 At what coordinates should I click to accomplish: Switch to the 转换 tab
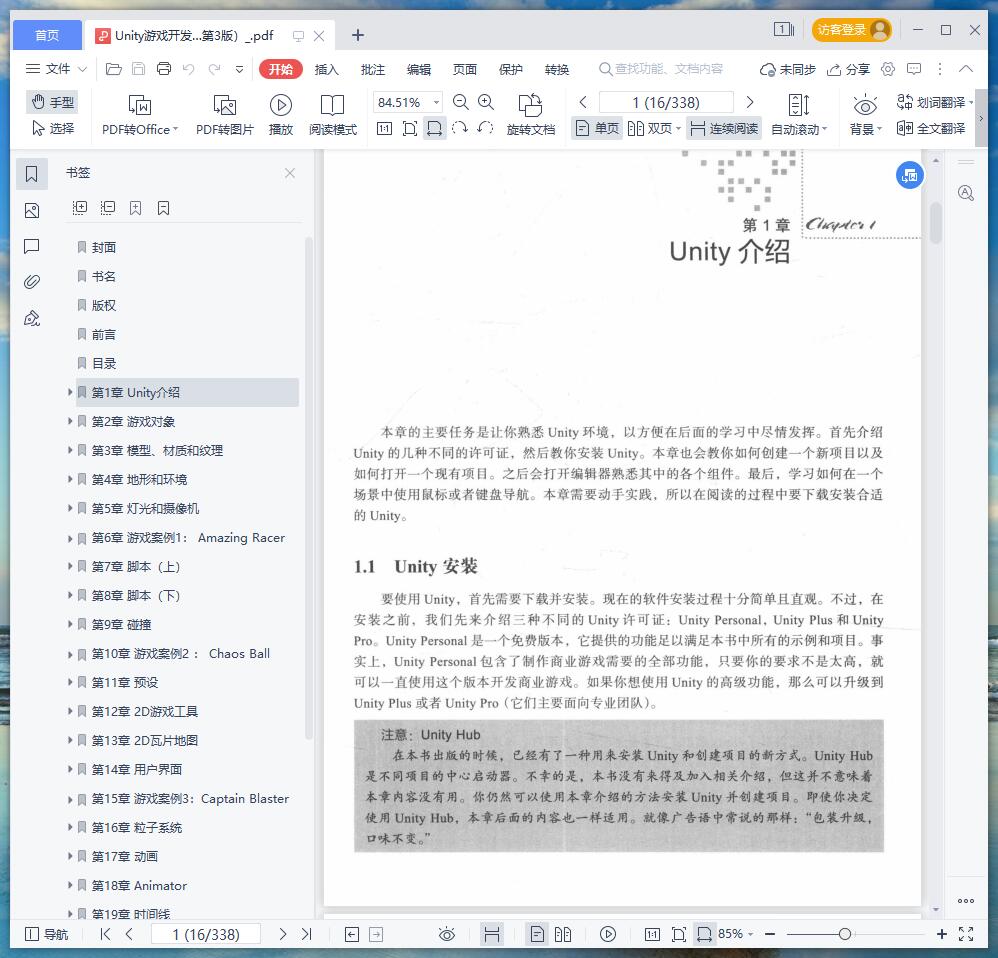(557, 69)
